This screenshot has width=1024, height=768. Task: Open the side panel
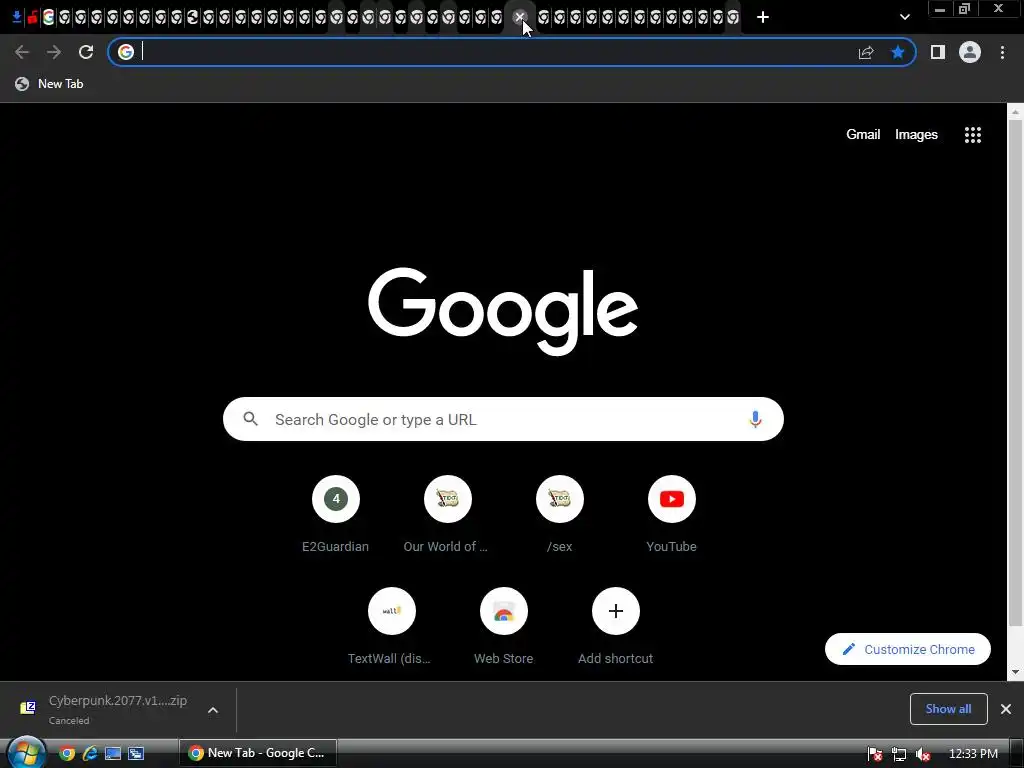pyautogui.click(x=938, y=52)
